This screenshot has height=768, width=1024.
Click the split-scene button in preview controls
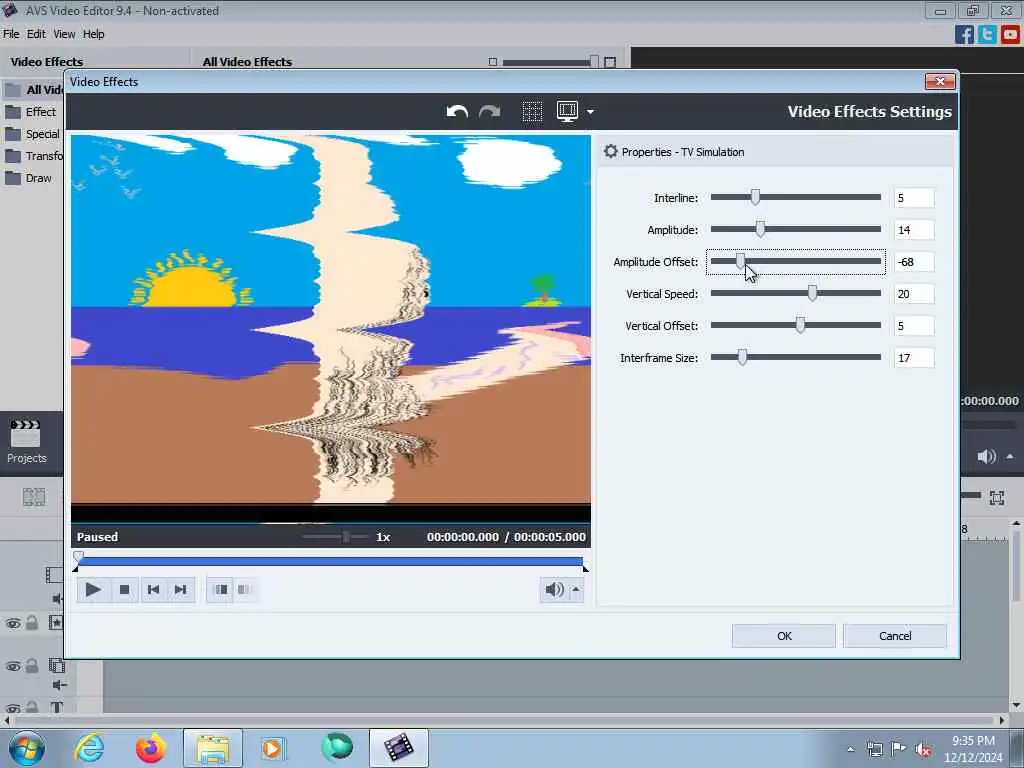pyautogui.click(x=221, y=590)
